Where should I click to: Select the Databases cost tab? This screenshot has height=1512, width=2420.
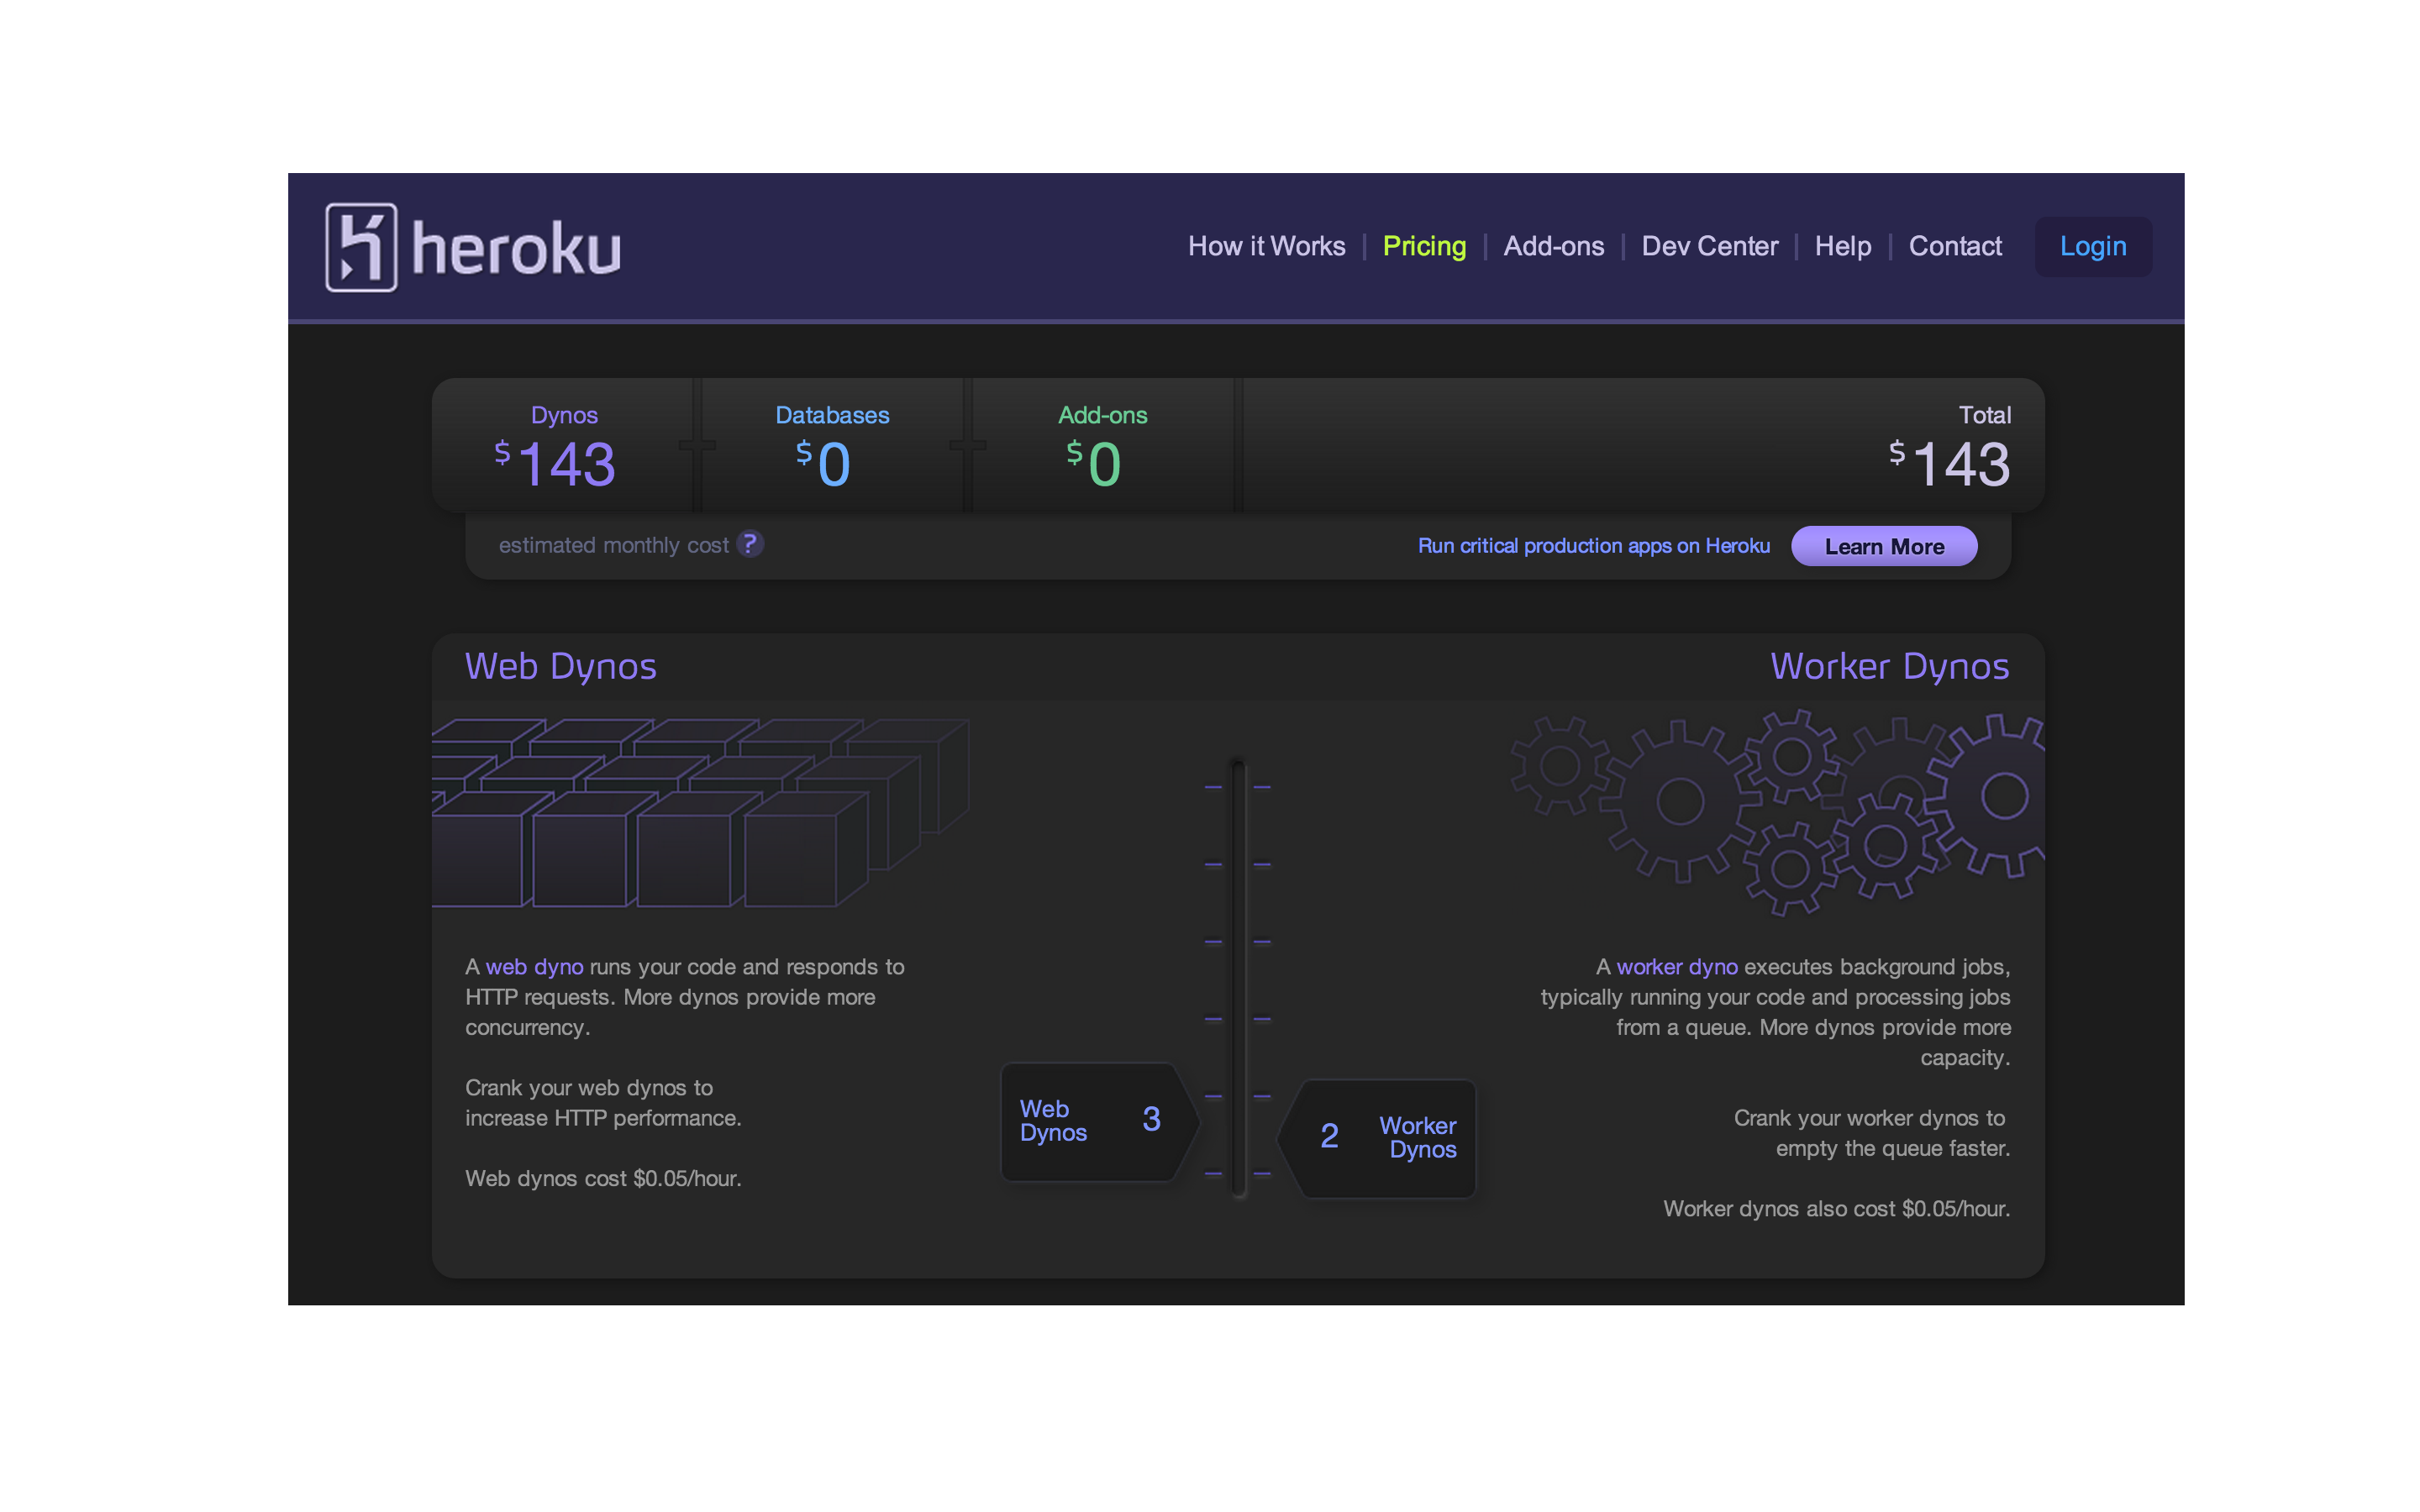(832, 446)
